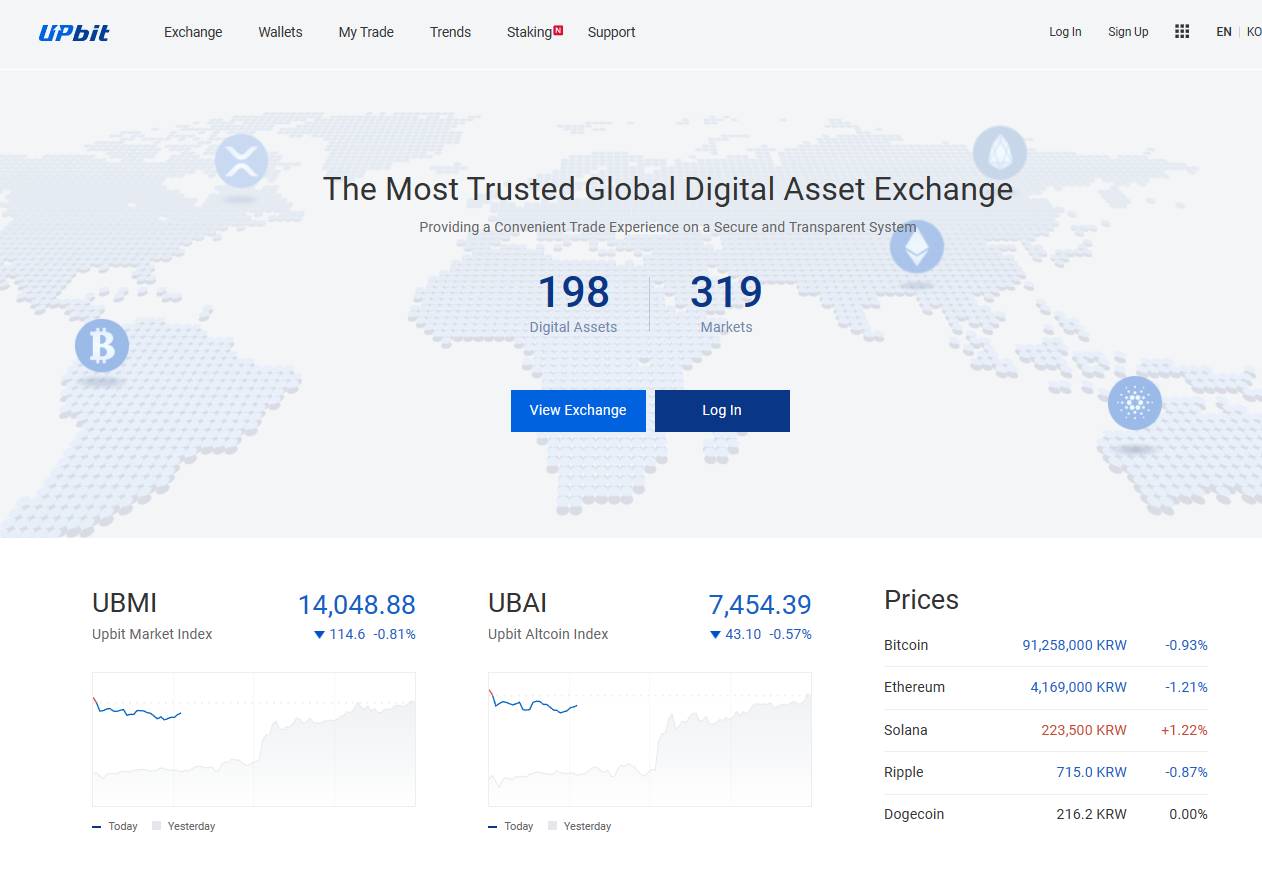Open the UBMI index chart
Viewport: 1262px width, 886px height.
pos(254,739)
